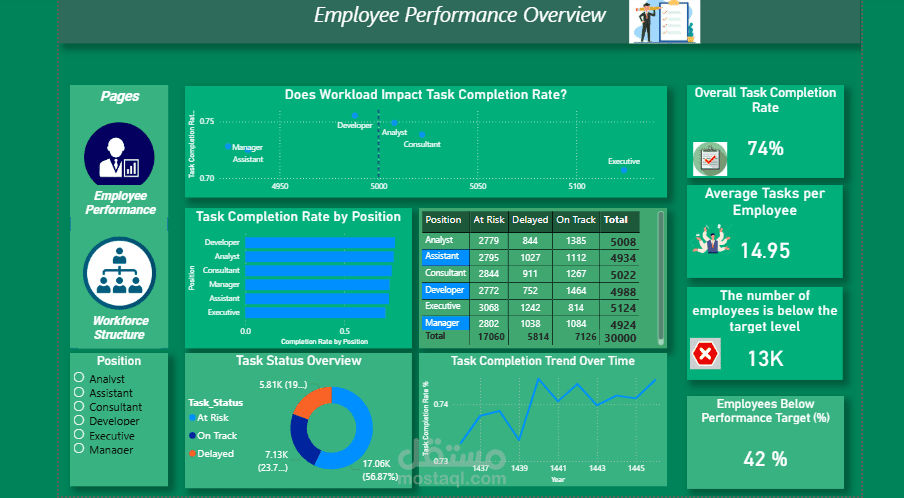
Task: Click the Executive bar in bar chart
Action: [x=315, y=312]
